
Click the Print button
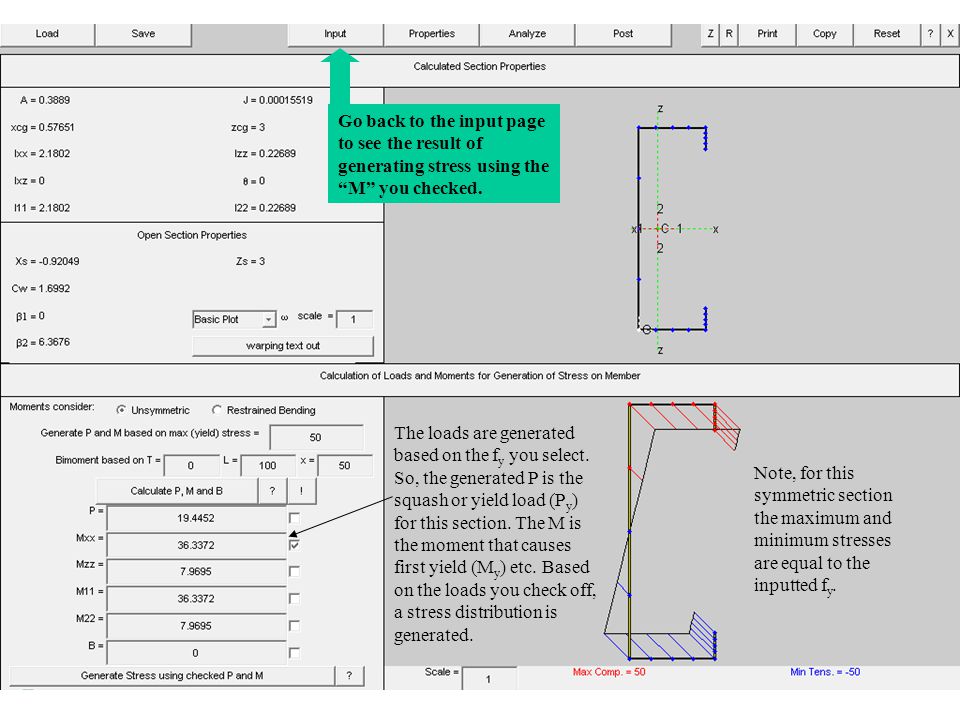[x=767, y=34]
